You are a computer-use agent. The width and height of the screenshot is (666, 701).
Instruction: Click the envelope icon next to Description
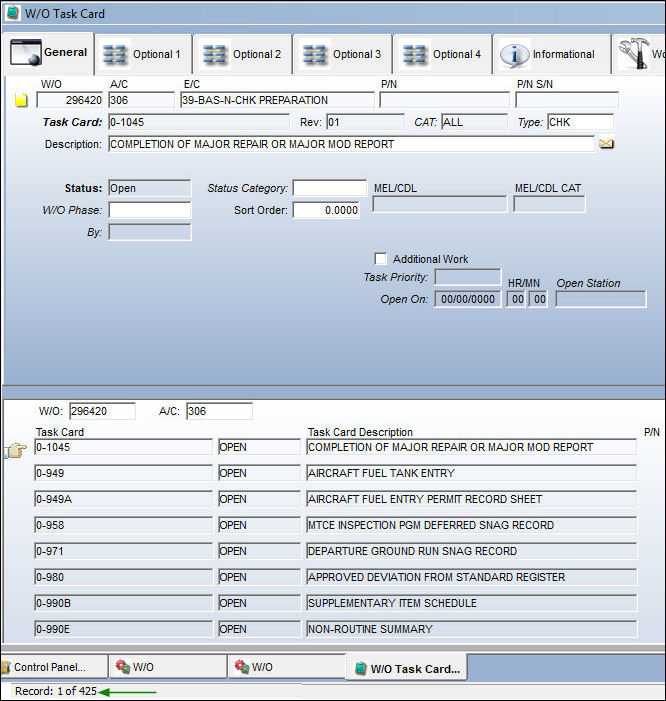607,144
